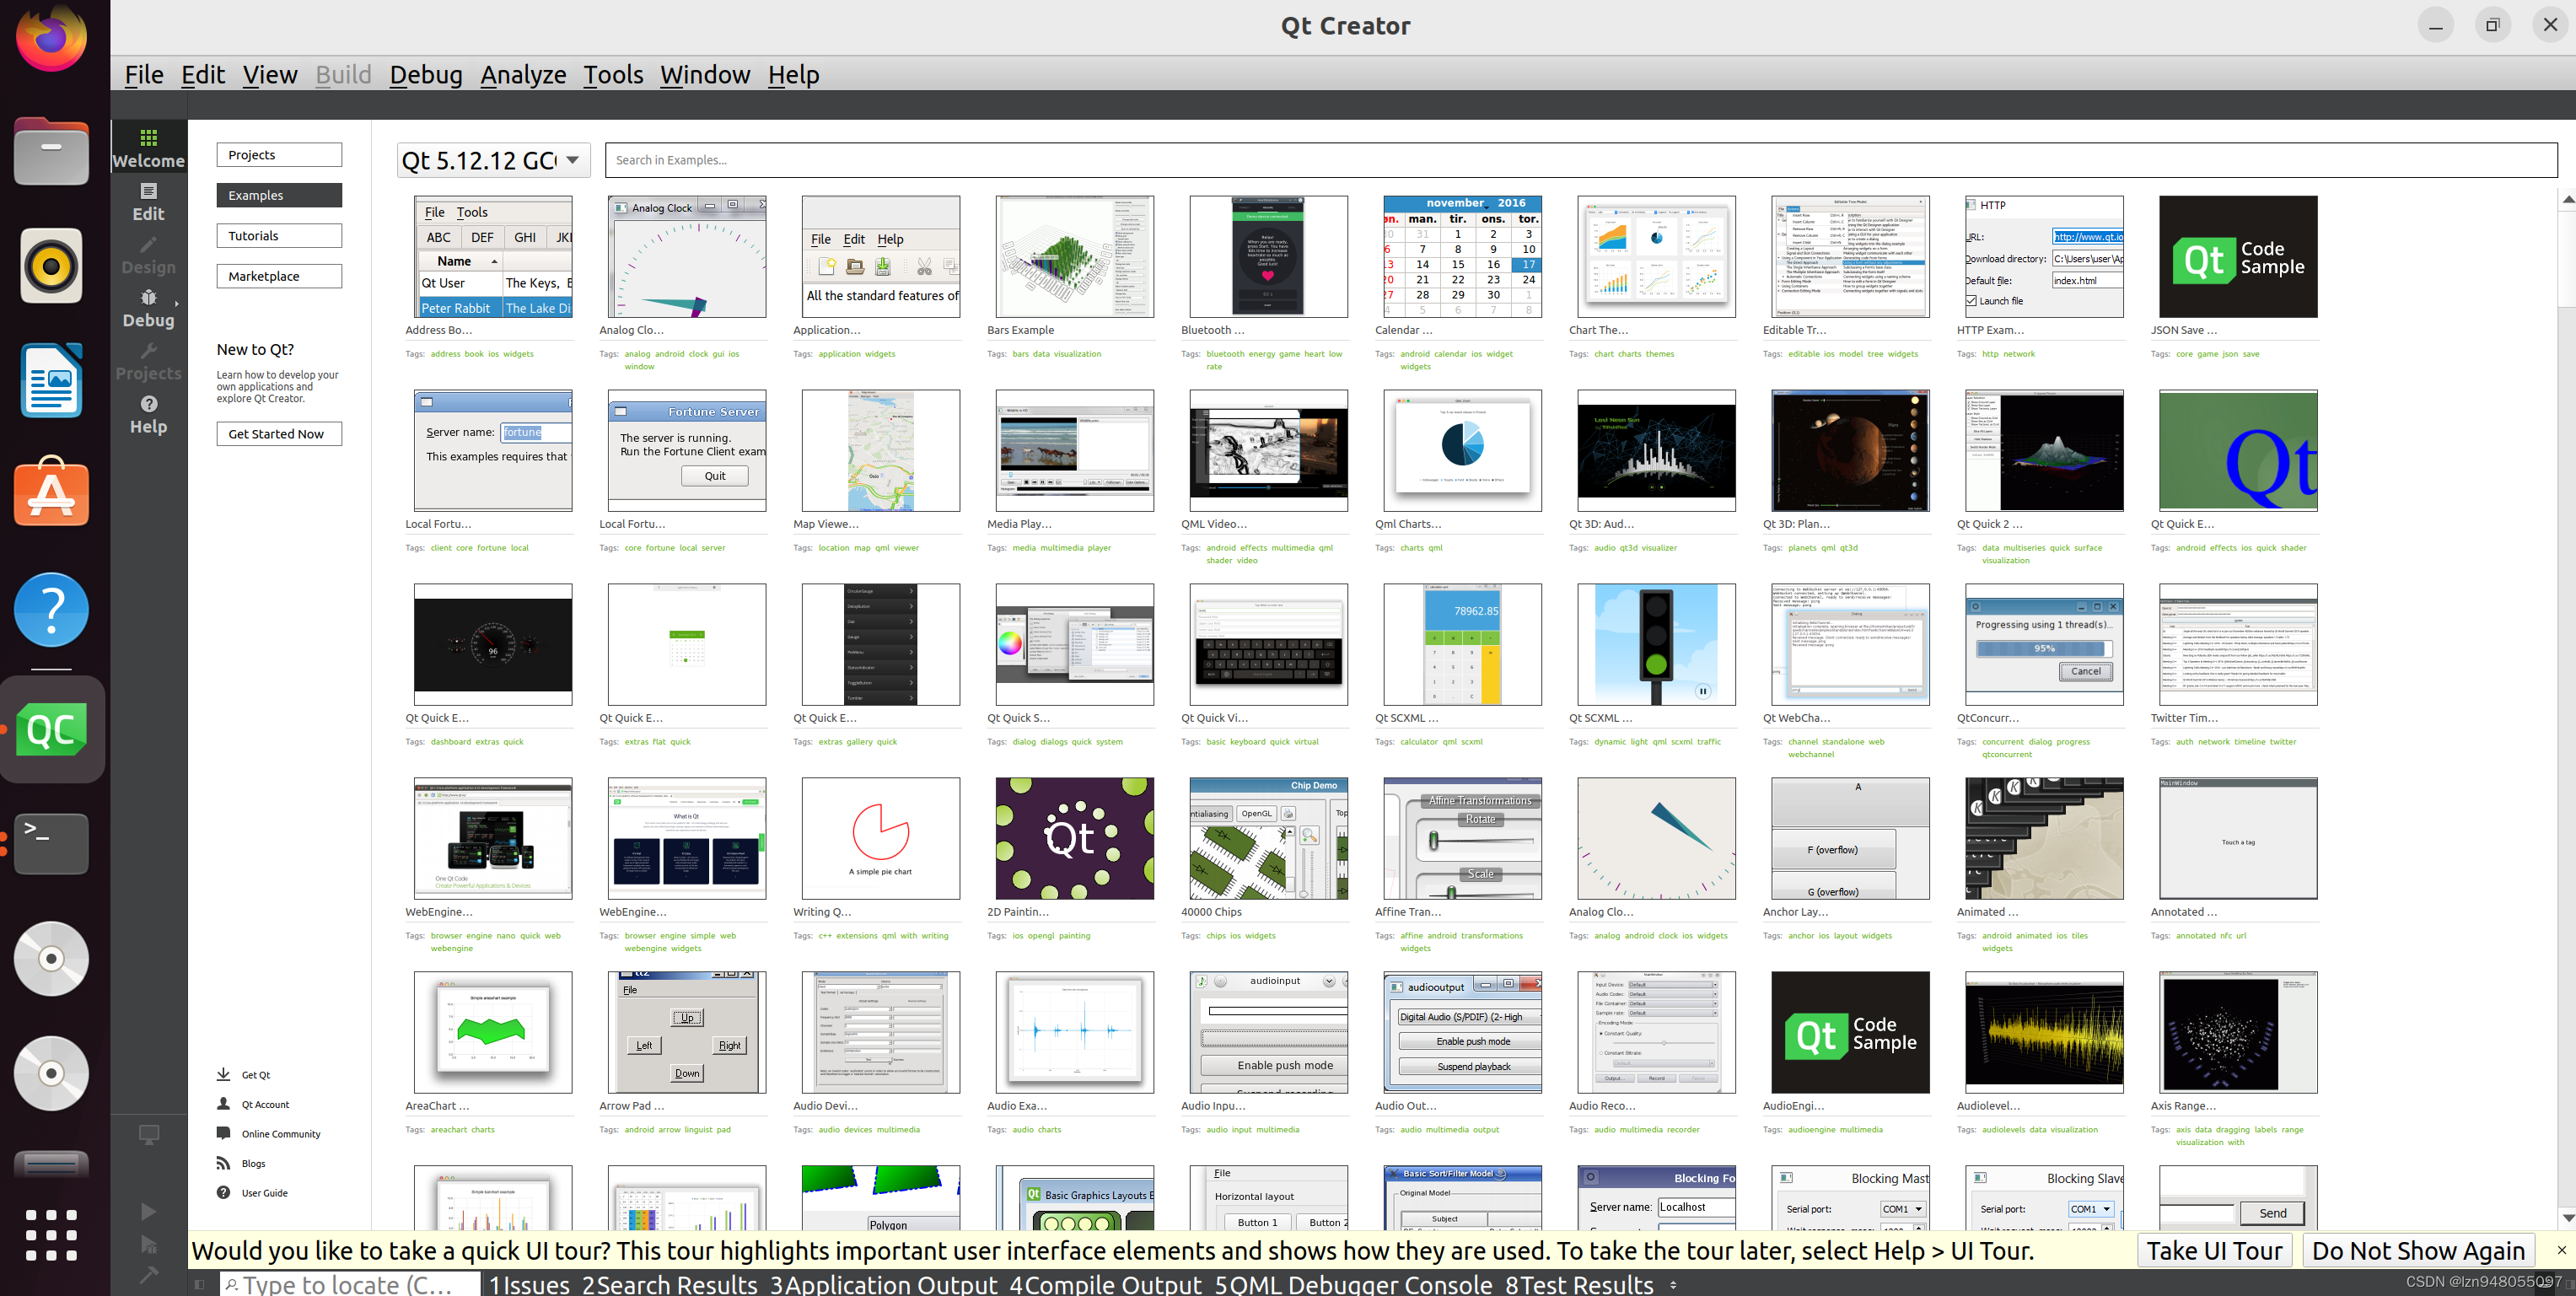Click Take UI Tour button

pos(2214,1250)
